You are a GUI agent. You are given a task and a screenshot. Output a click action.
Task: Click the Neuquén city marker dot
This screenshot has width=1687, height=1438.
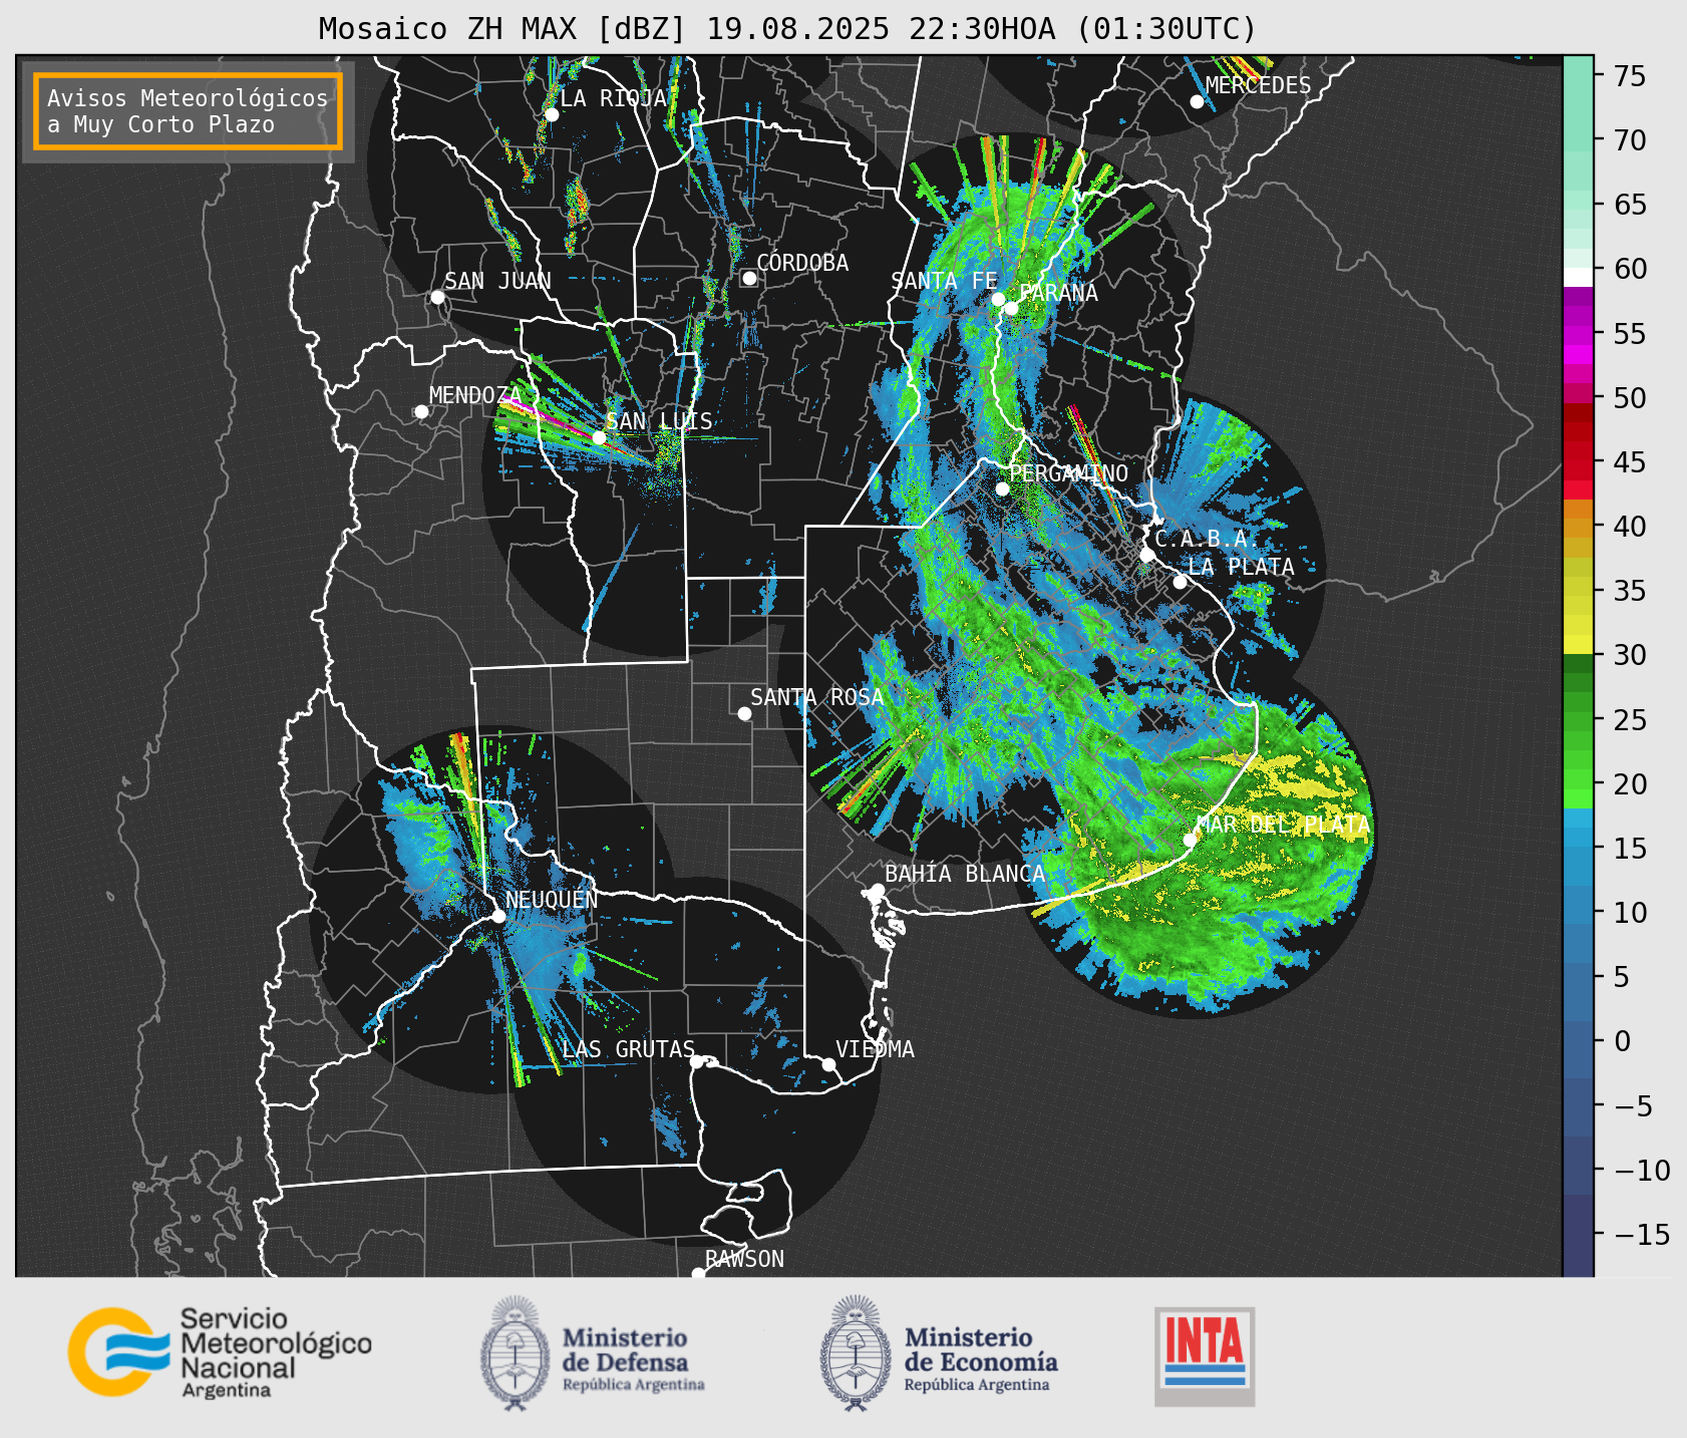click(x=498, y=916)
